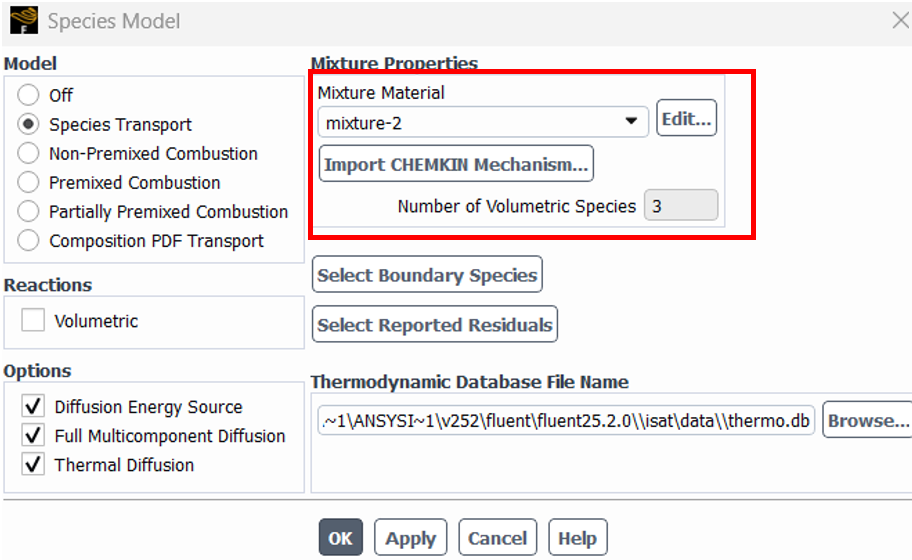Choose Premixed Combustion radio option
The height and width of the screenshot is (560, 912).
pos(28,182)
